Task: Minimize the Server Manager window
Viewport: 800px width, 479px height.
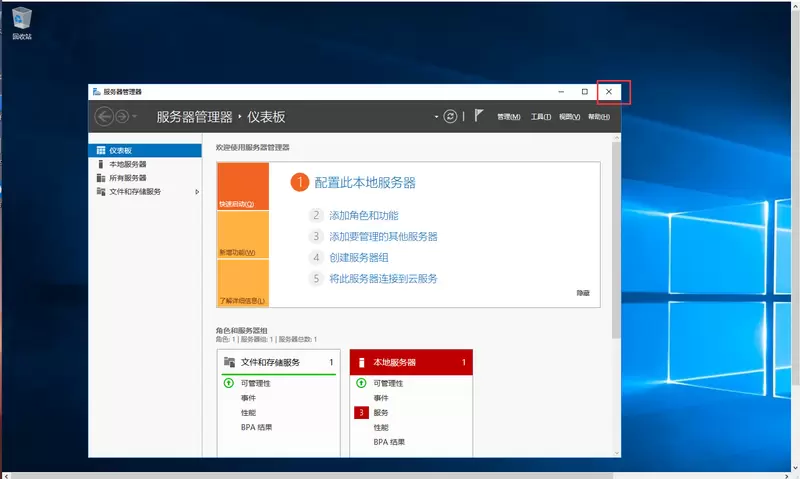Action: (561, 92)
